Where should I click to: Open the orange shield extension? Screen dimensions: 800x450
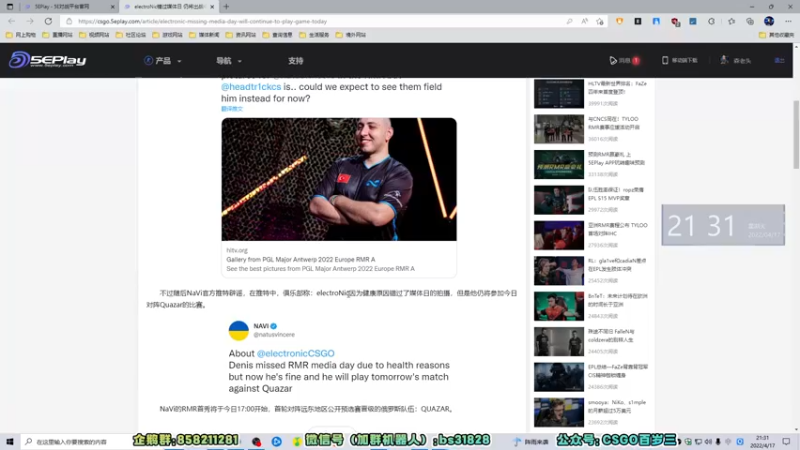tap(619, 21)
